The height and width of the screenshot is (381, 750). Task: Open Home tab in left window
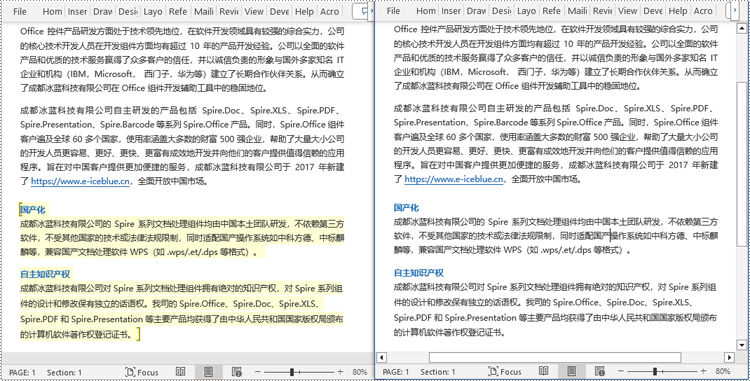52,11
